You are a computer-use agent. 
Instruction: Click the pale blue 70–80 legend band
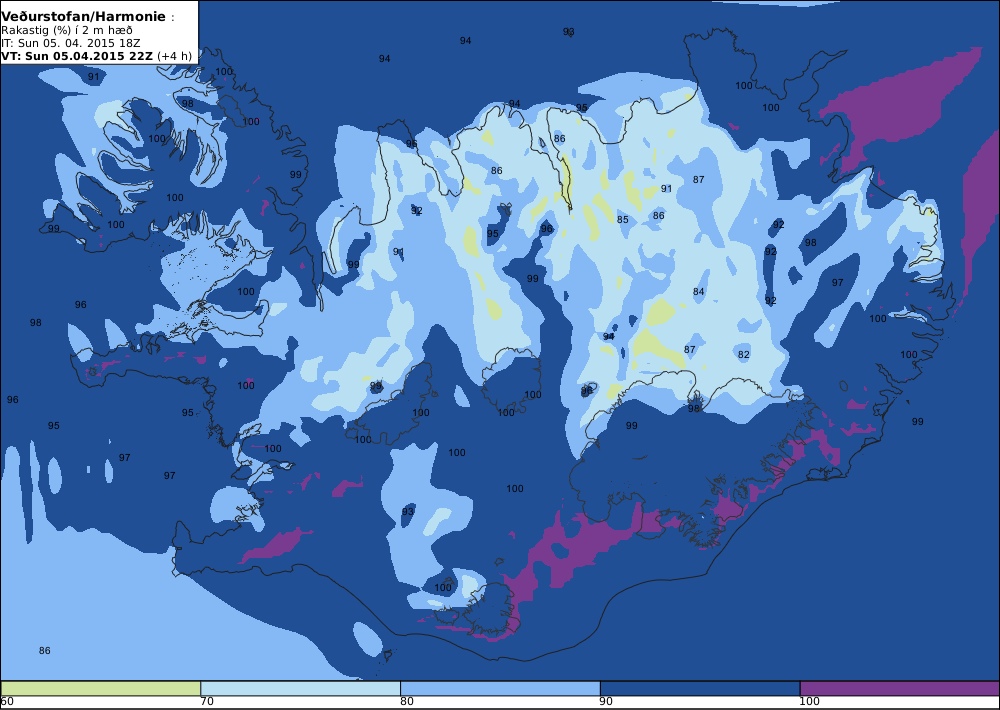pyautogui.click(x=300, y=688)
